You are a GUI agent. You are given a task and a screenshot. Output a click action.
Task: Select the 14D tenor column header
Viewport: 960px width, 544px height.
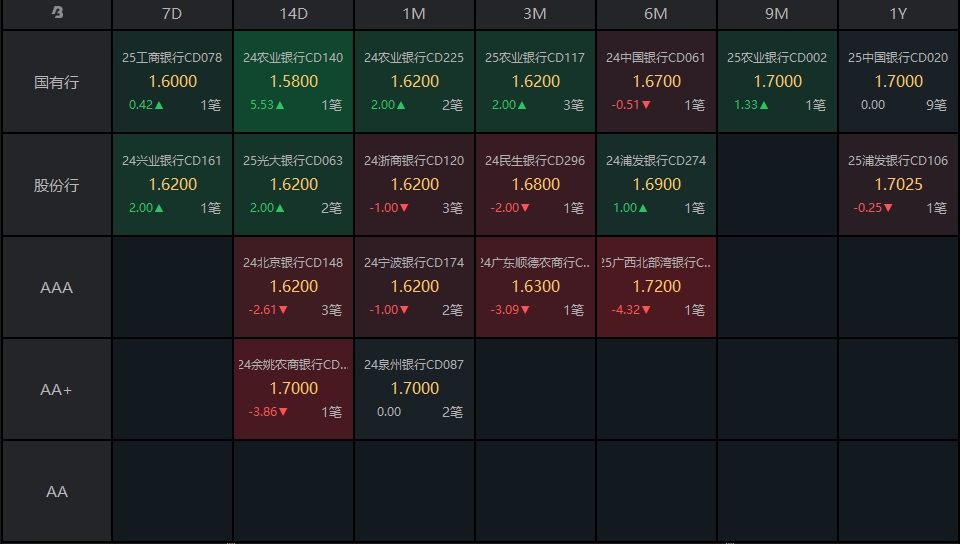[x=293, y=14]
